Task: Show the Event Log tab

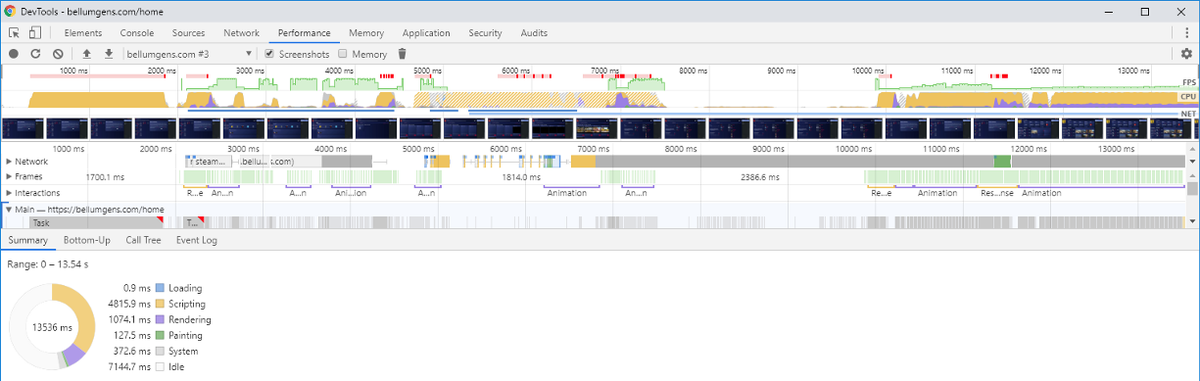Action: click(x=197, y=240)
